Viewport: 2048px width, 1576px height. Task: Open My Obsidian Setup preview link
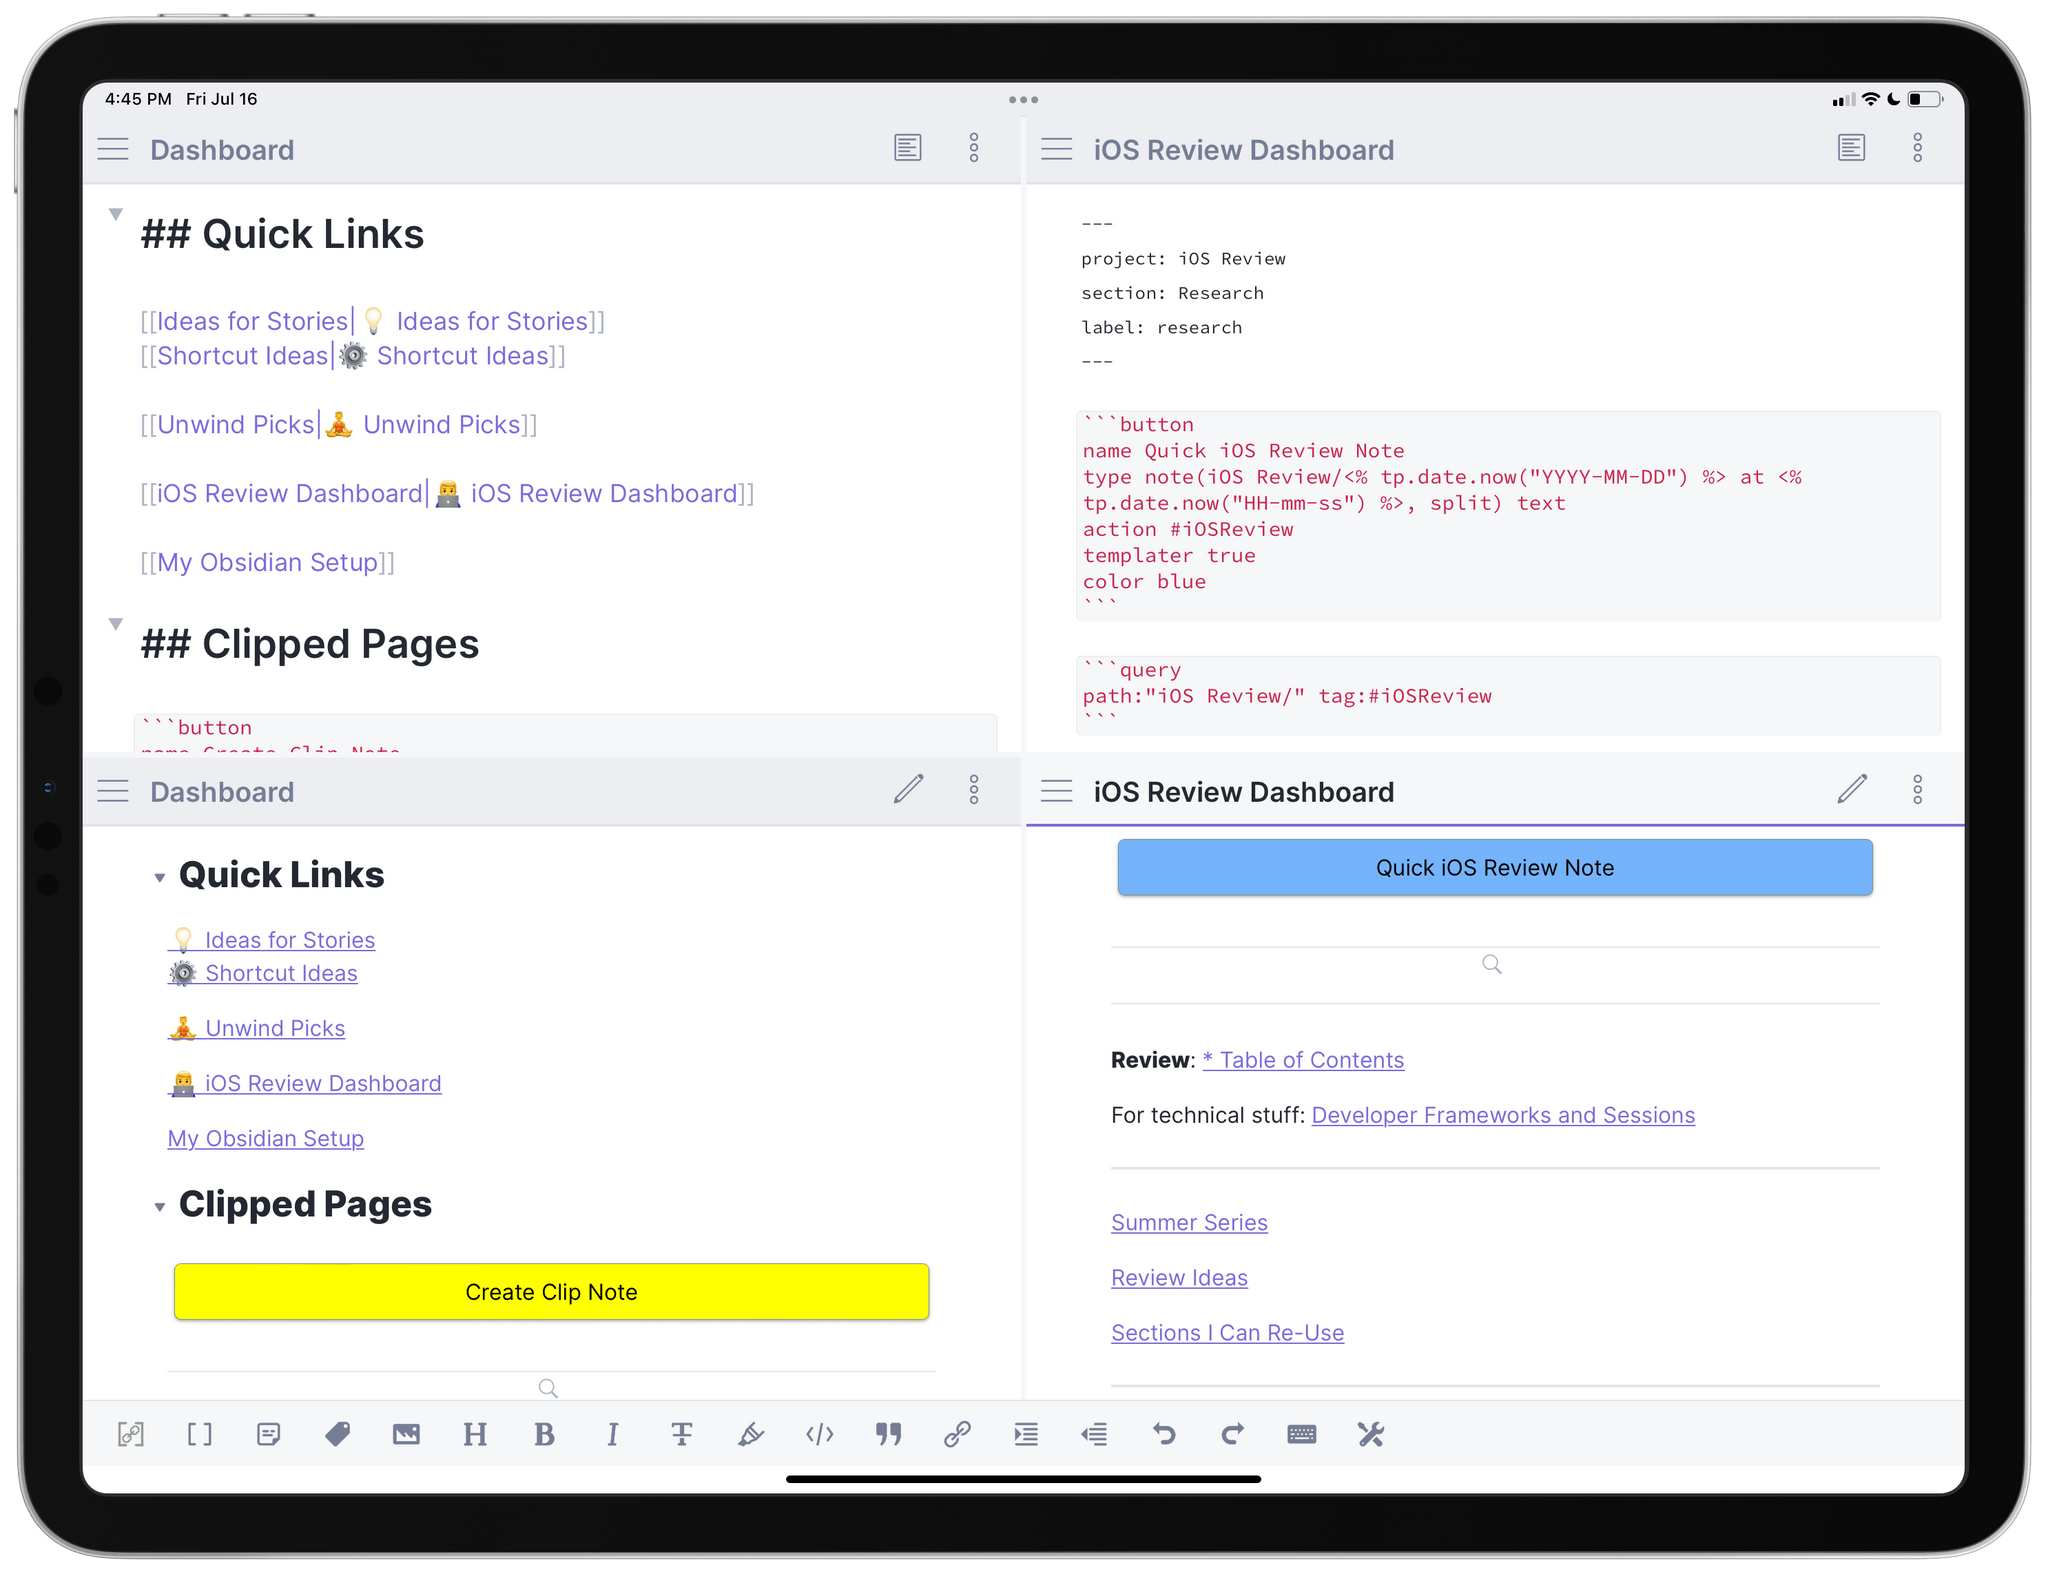point(266,1138)
